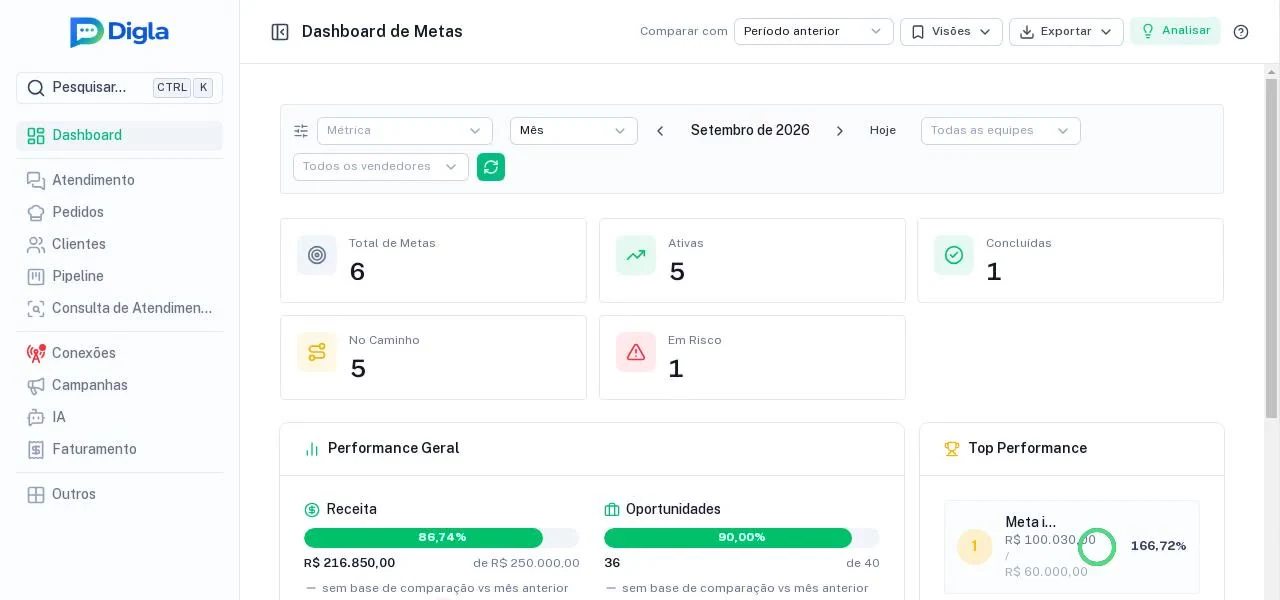Click the Receita 86,74% progress bar
Viewport: 1280px width, 600px height.
pyautogui.click(x=442, y=538)
